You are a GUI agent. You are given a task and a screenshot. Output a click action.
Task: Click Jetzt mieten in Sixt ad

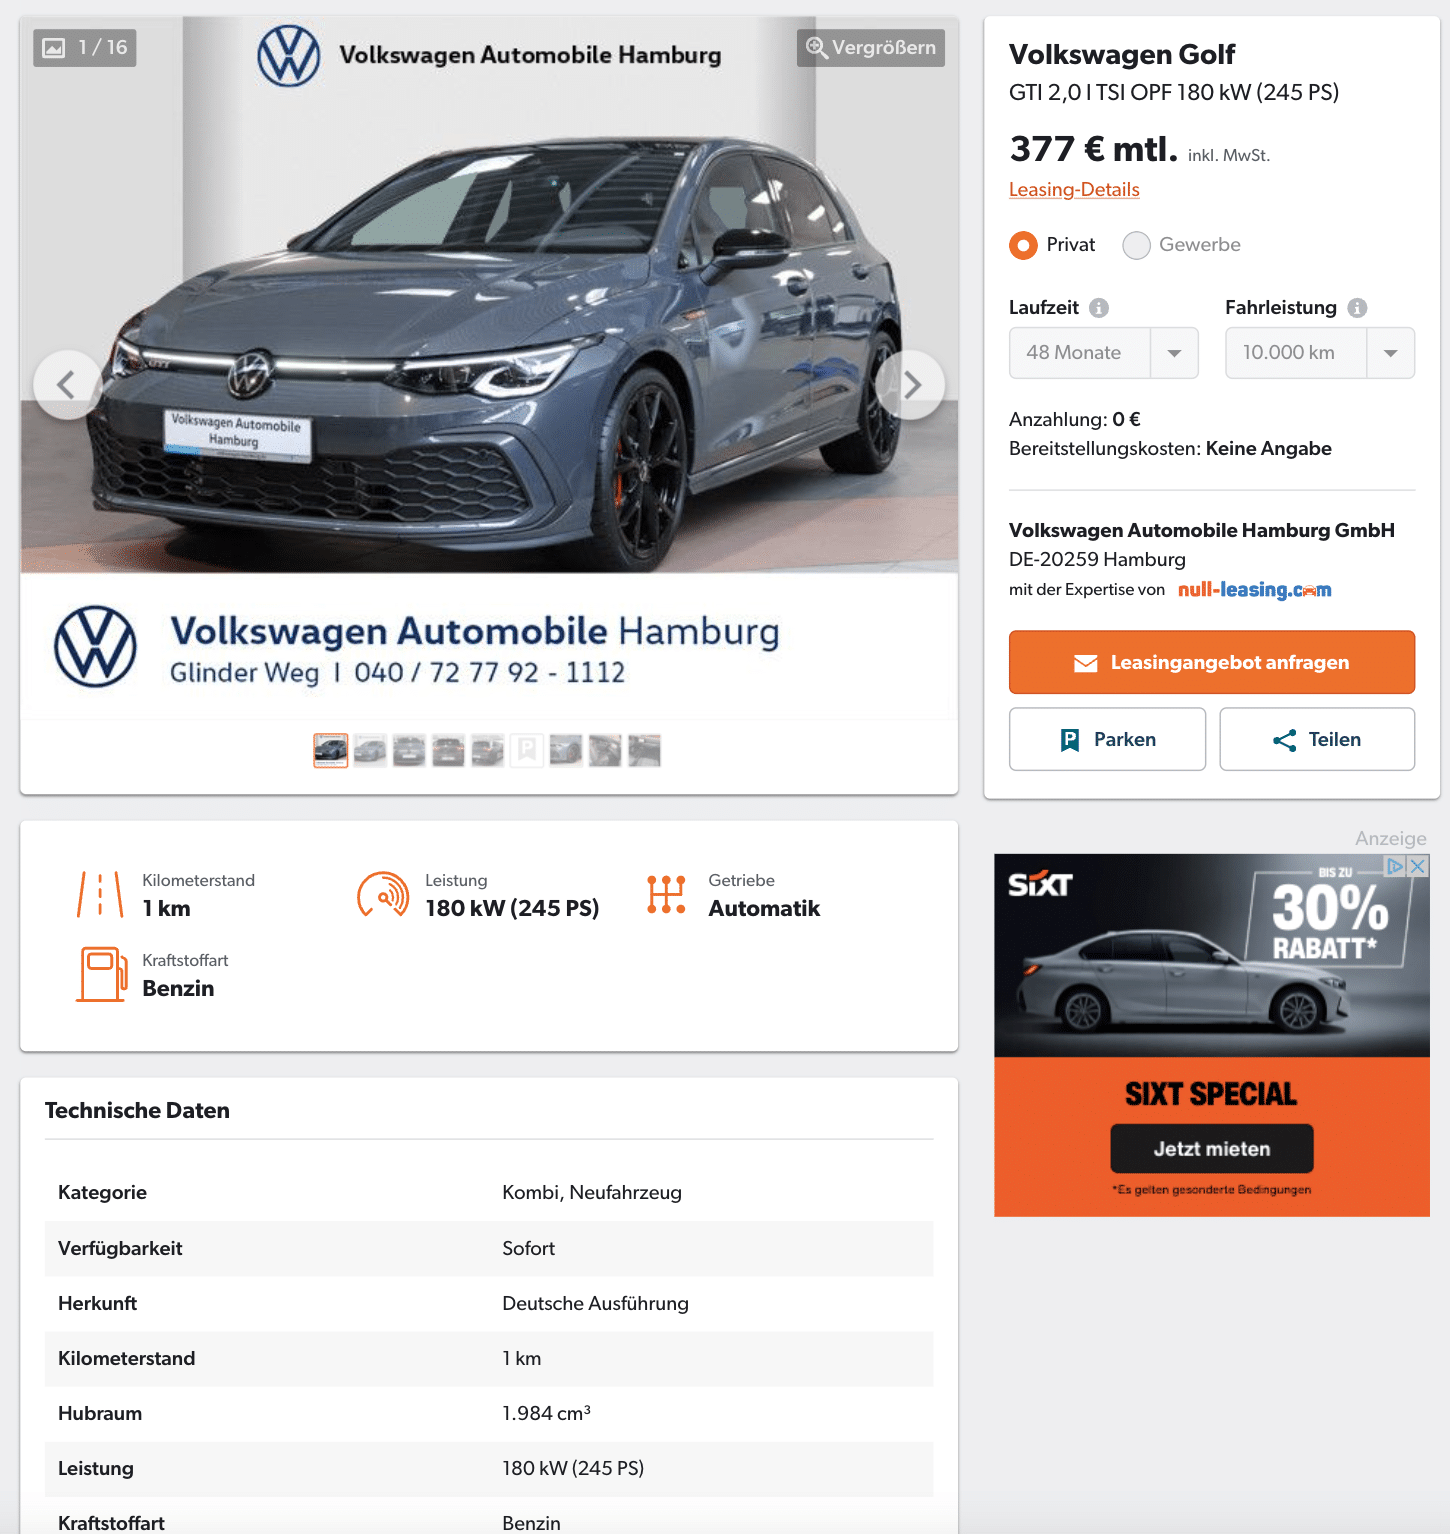[1212, 1149]
